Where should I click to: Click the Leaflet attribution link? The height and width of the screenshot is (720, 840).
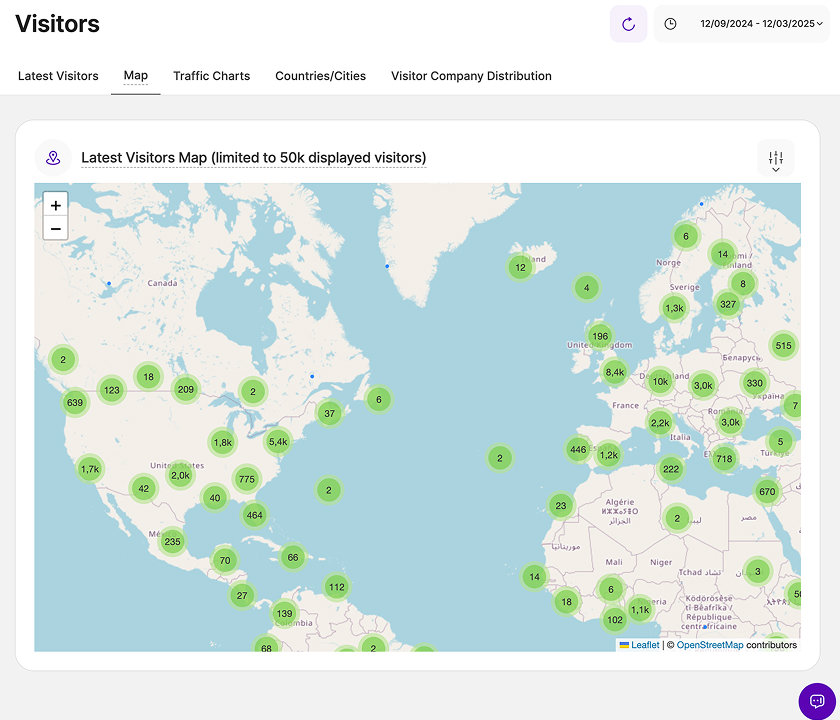[x=645, y=645]
